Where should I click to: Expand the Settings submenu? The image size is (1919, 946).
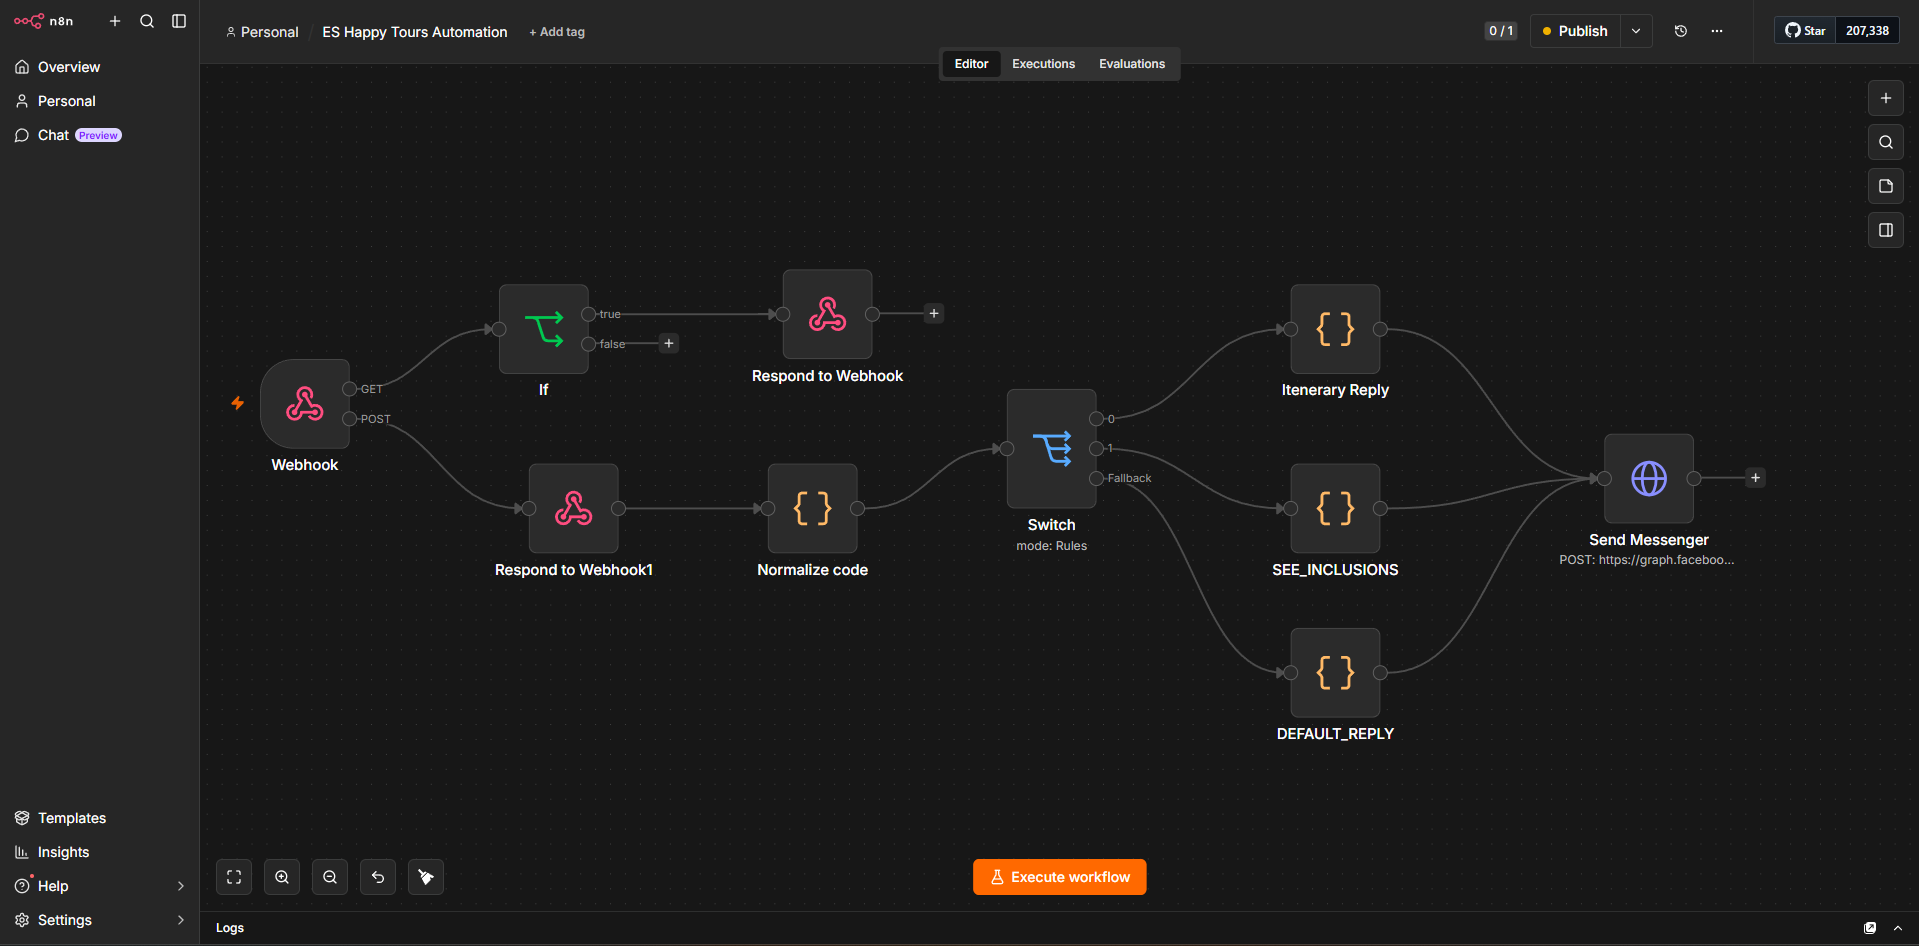coord(181,920)
